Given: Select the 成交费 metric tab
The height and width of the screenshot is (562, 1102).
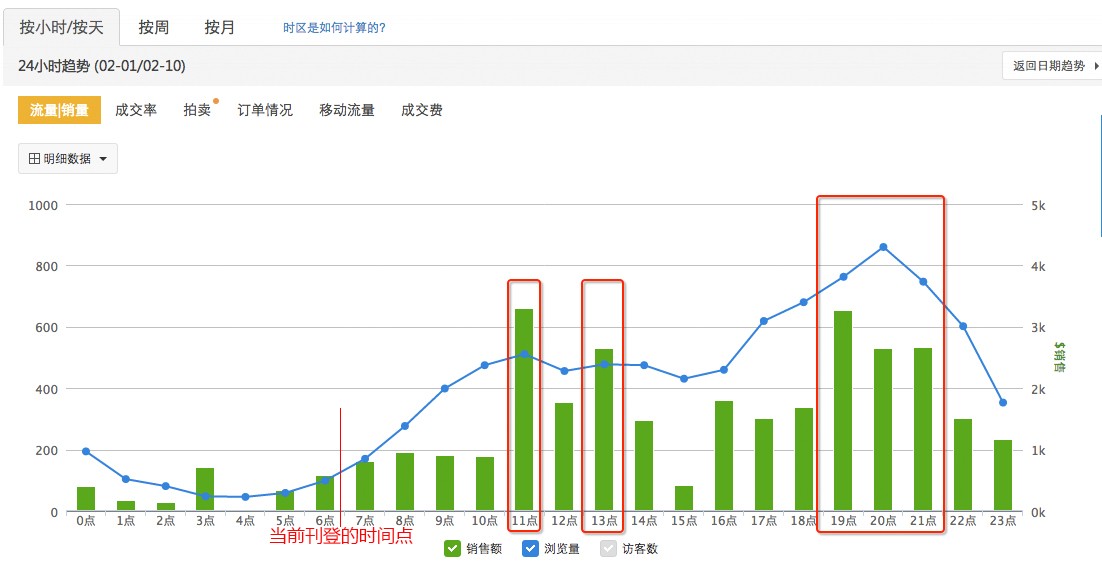Looking at the screenshot, I should (x=422, y=110).
